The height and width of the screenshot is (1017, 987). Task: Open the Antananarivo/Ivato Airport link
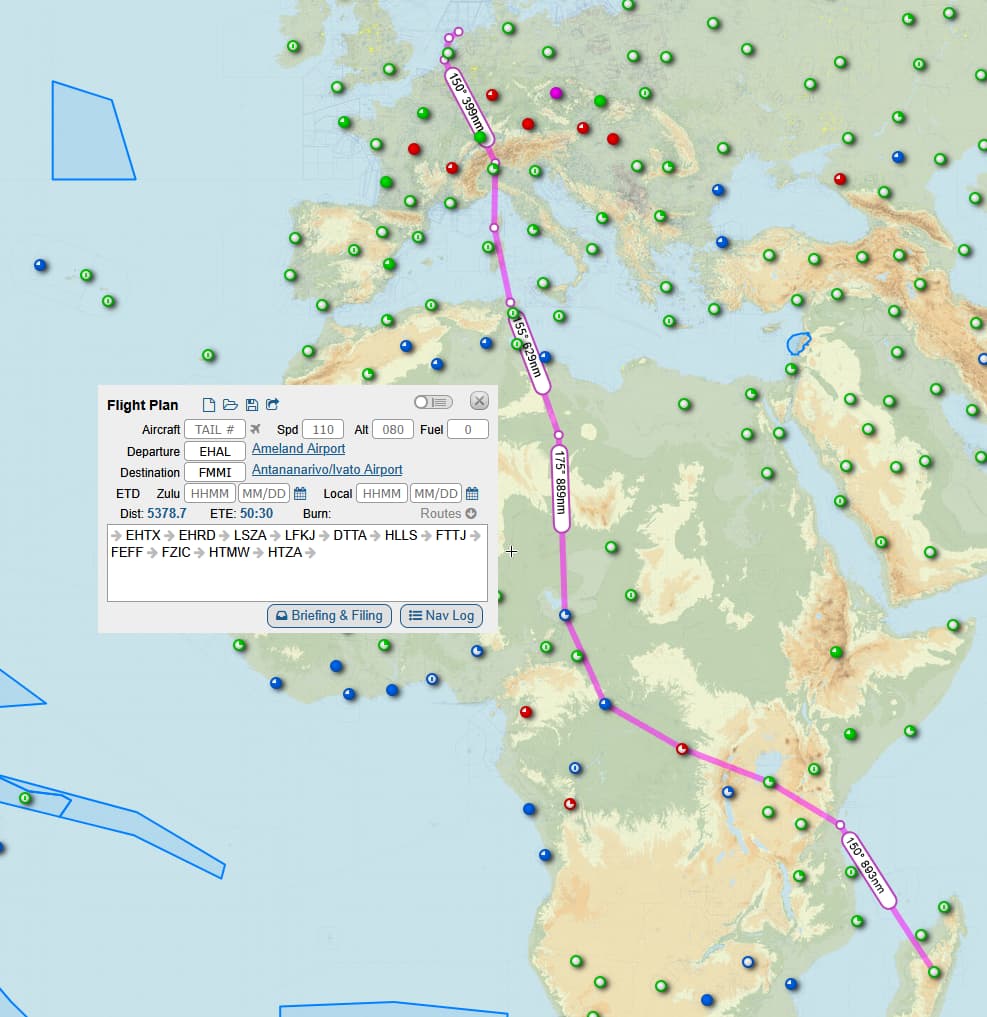pyautogui.click(x=327, y=470)
